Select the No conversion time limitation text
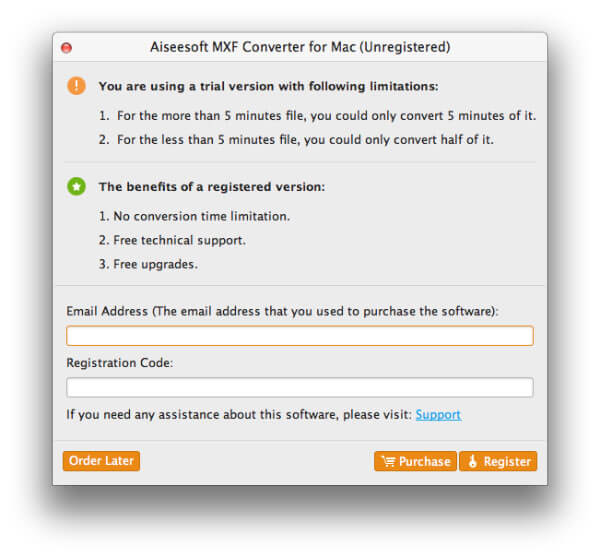This screenshot has height=558, width=600. point(194,216)
